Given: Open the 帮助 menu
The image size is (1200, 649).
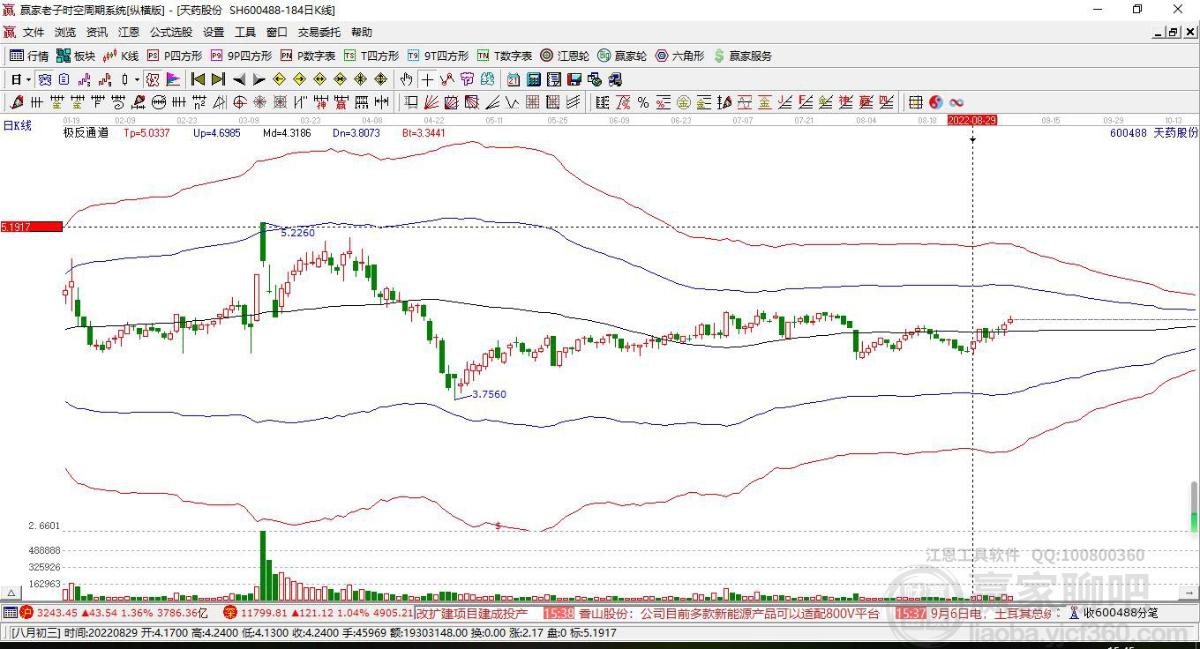Looking at the screenshot, I should [362, 33].
